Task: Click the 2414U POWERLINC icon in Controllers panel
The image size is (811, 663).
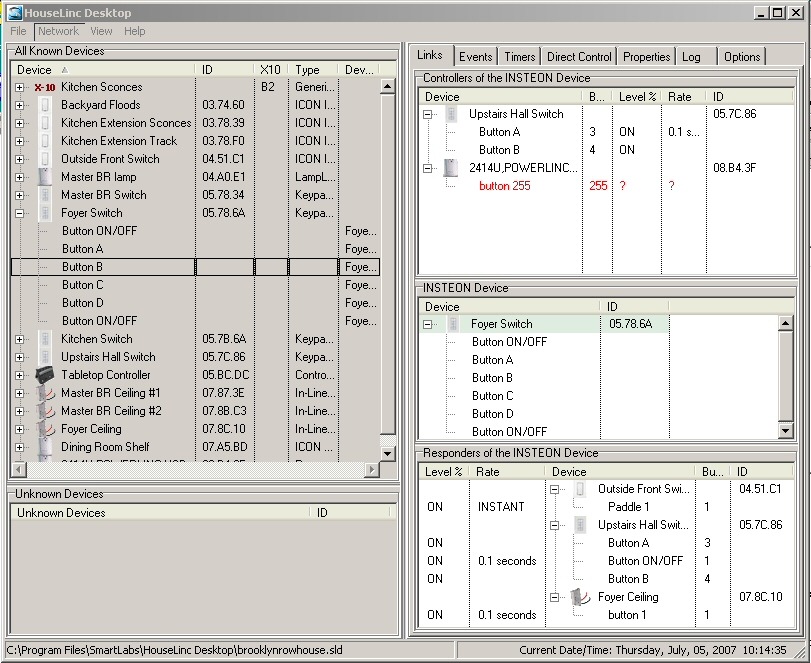Action: [452, 168]
